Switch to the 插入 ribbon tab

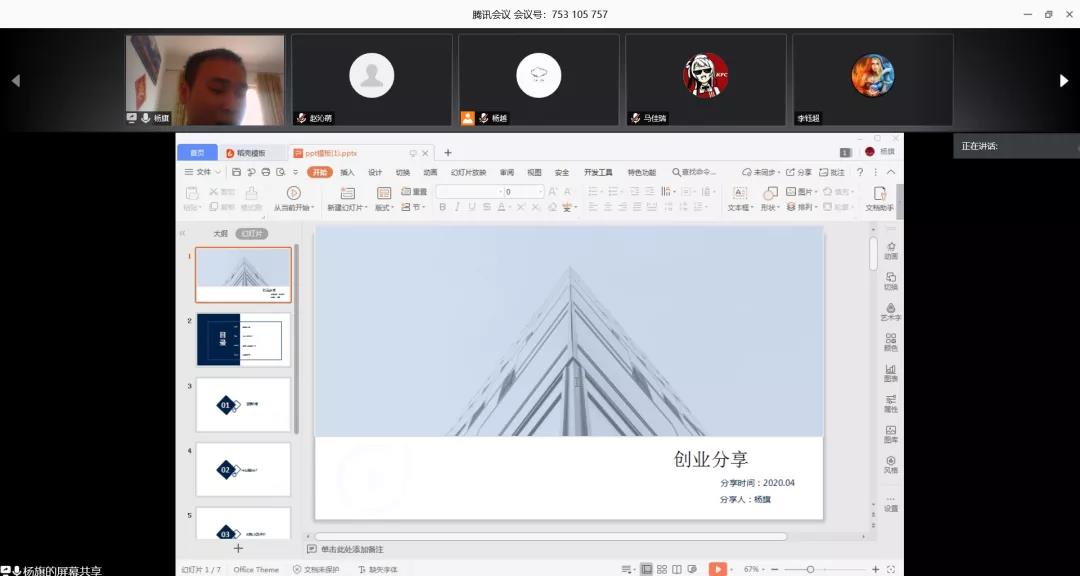pyautogui.click(x=347, y=172)
